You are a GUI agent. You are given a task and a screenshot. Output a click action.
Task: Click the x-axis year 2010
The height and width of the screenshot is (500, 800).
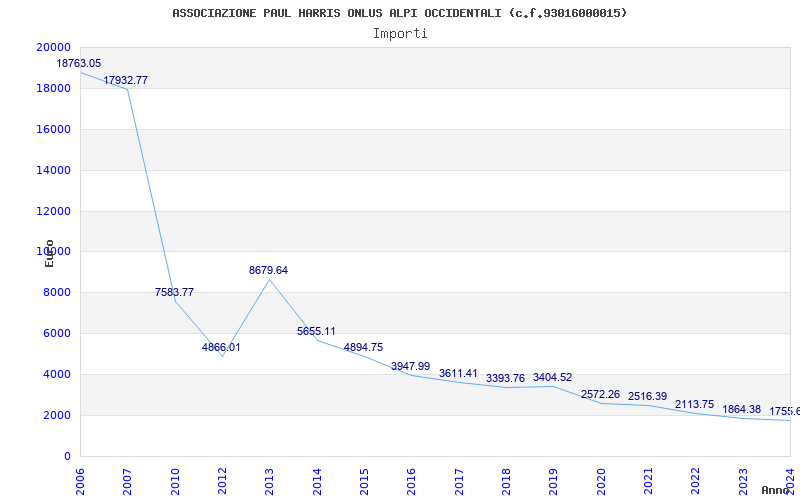tap(175, 482)
